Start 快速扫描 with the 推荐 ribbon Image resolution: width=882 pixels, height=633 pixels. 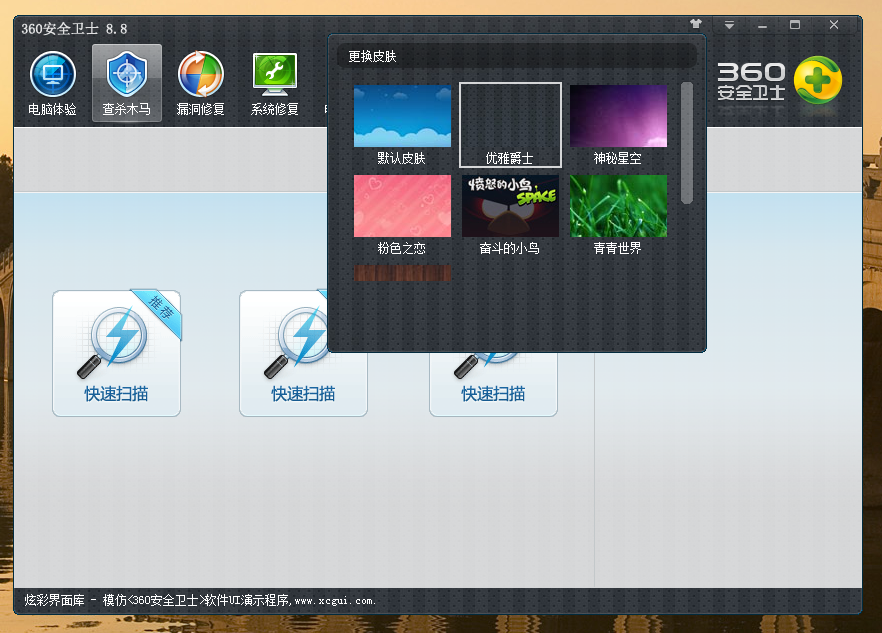tap(116, 353)
